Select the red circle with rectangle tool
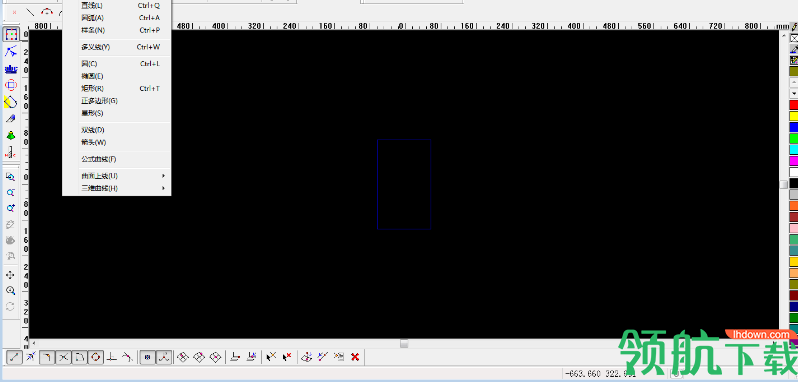 (x=11, y=85)
